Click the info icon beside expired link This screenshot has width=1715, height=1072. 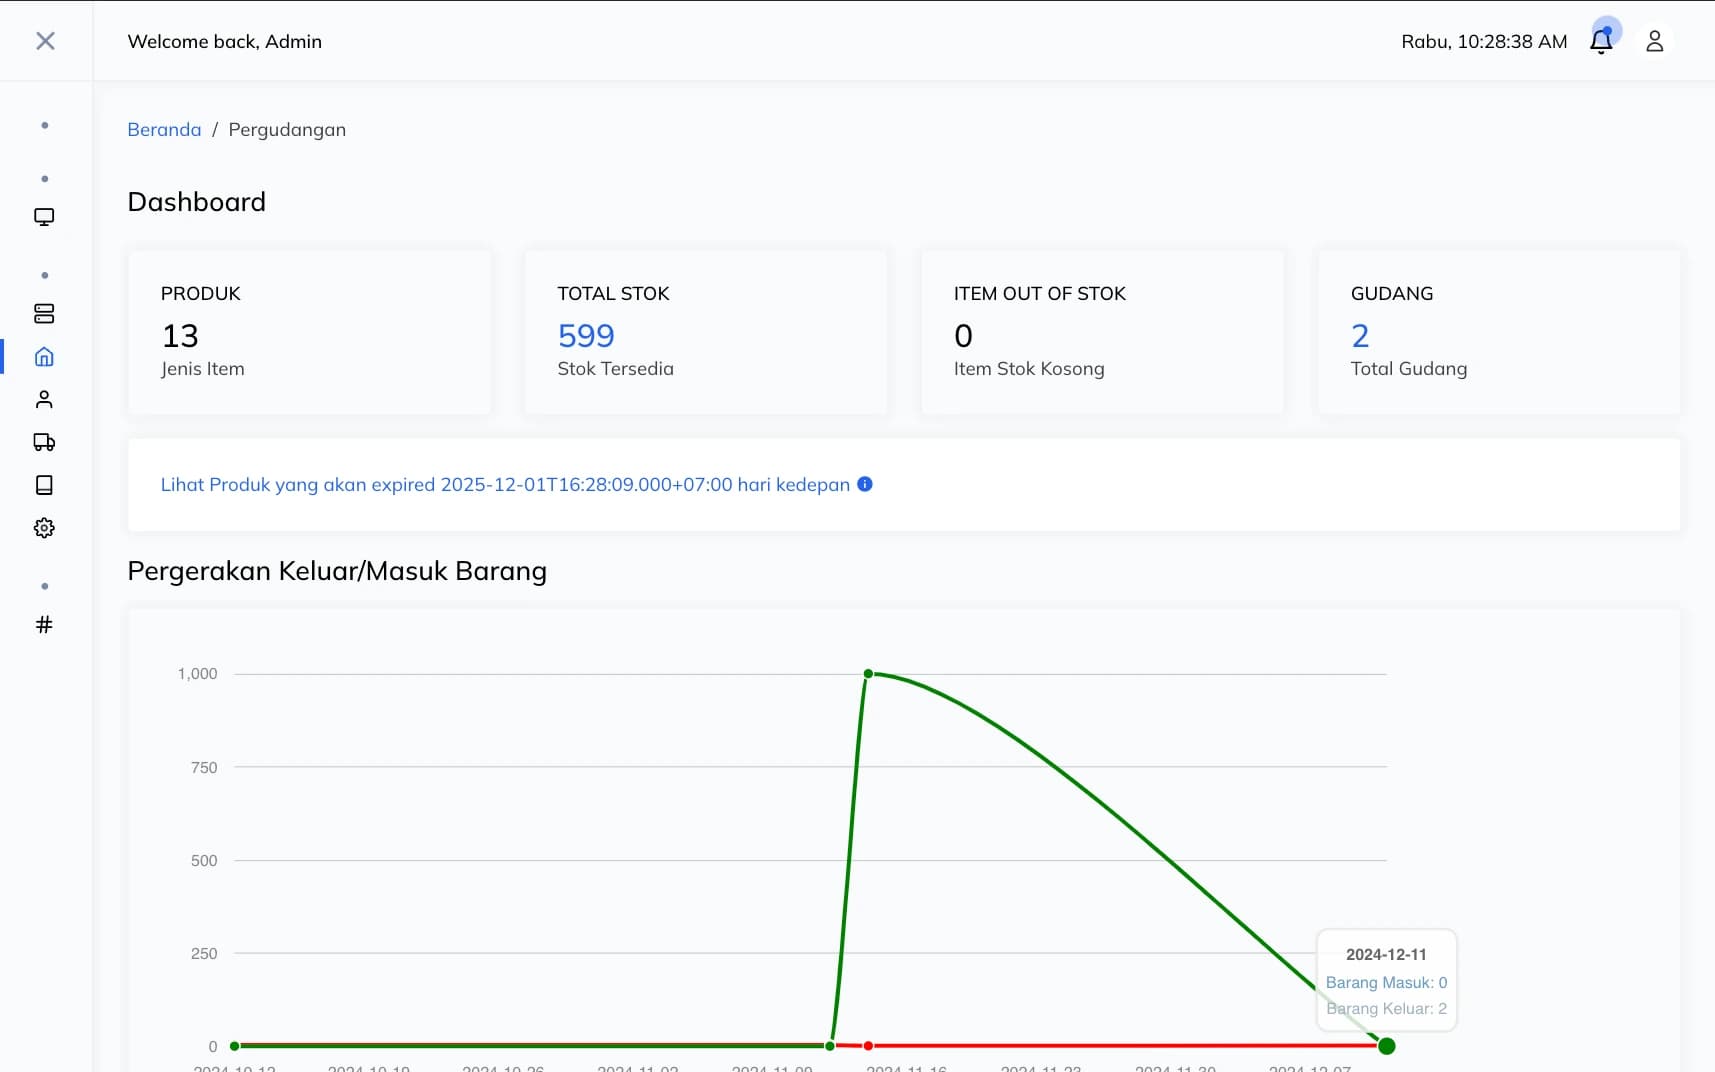[x=865, y=484]
